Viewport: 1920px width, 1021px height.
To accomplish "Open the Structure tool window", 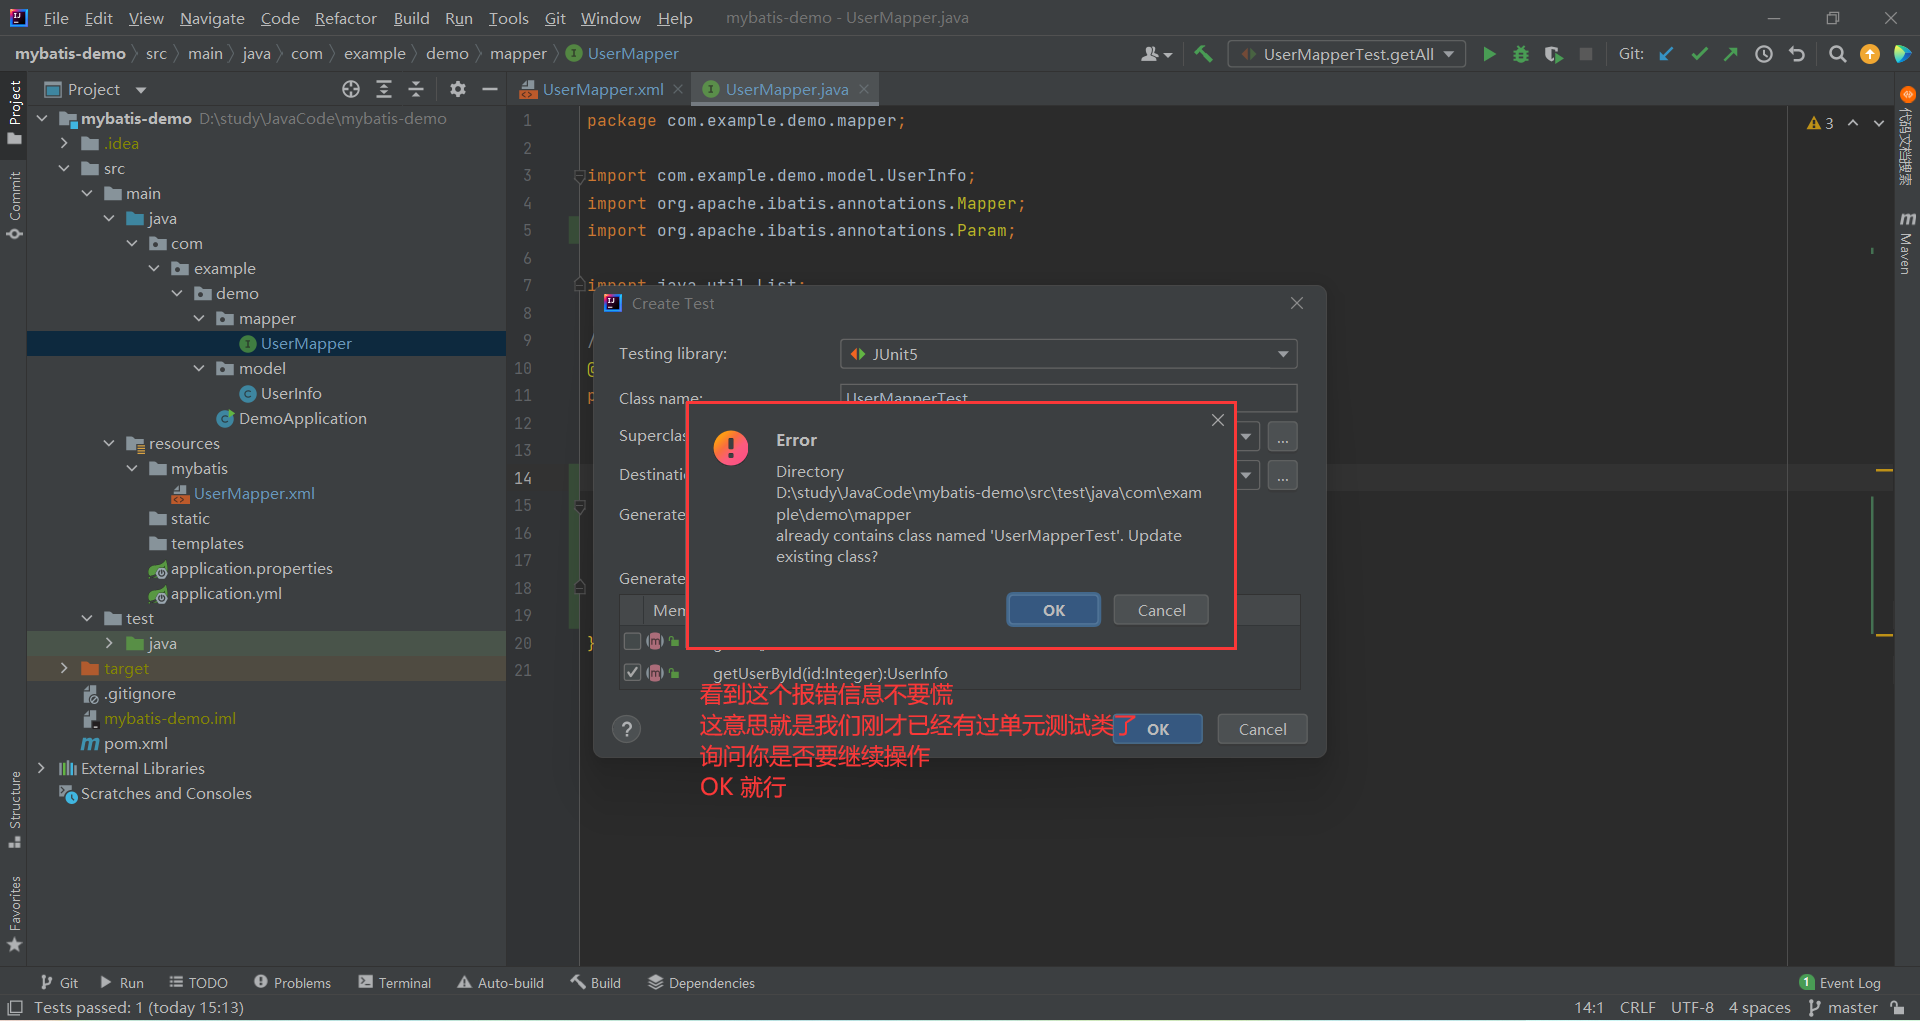I will click(x=14, y=809).
